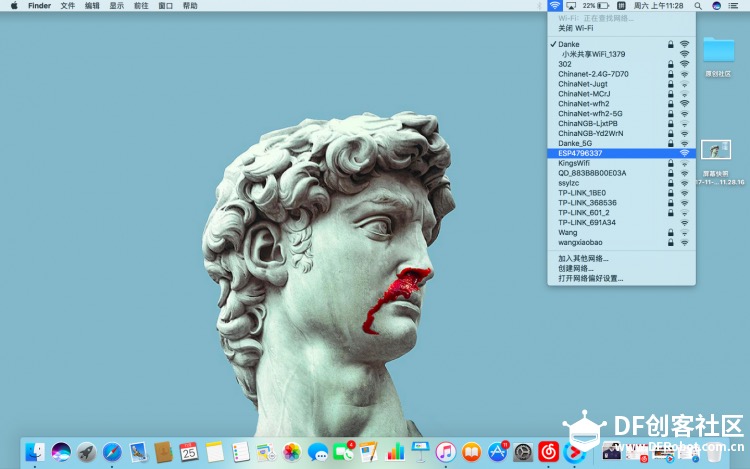Image resolution: width=750 pixels, height=469 pixels.
Task: Choose 加入其他网络… option
Action: 621,259
